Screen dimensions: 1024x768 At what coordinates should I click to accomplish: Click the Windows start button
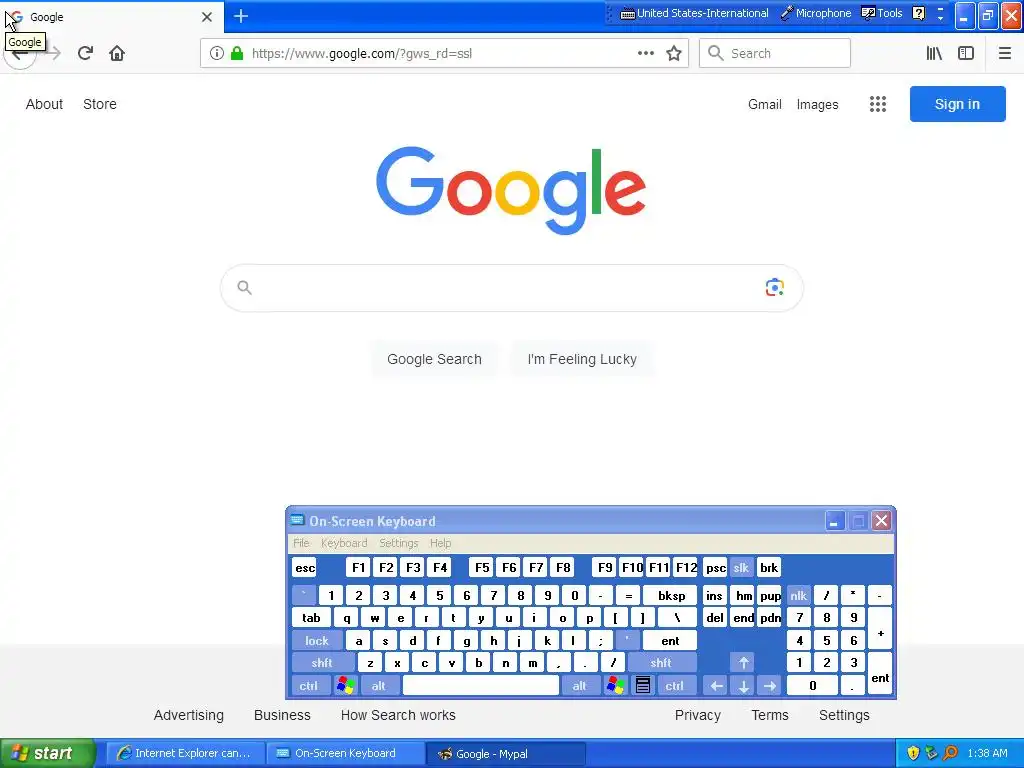coord(48,753)
